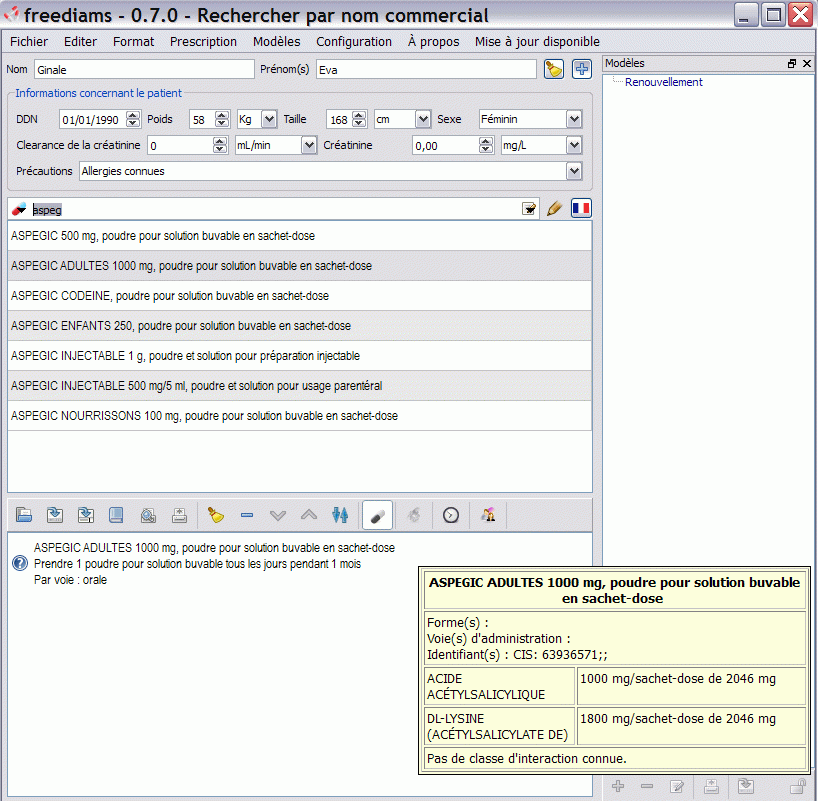Click the drug search field containing aspeg
Screen dimensions: 818x801
pos(275,209)
